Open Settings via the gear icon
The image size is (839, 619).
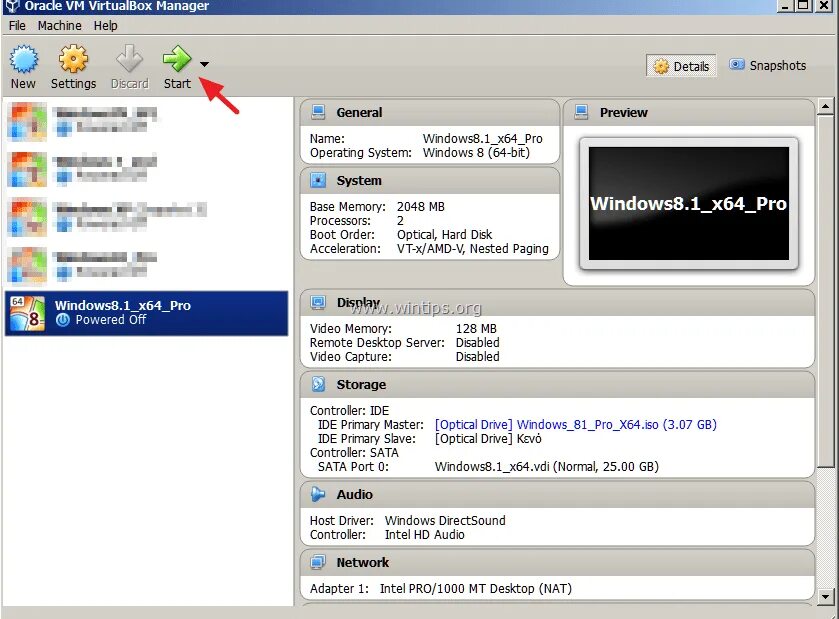(x=73, y=59)
